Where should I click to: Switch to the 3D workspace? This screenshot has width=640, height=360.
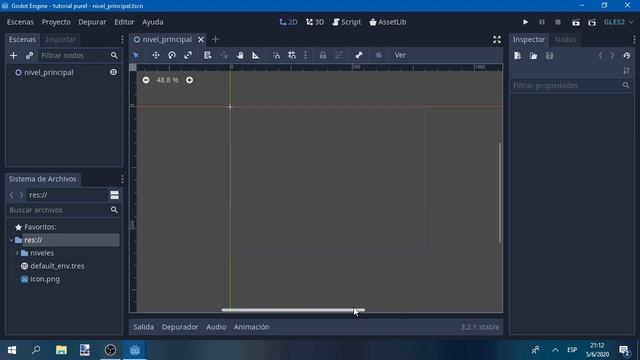tap(315, 22)
